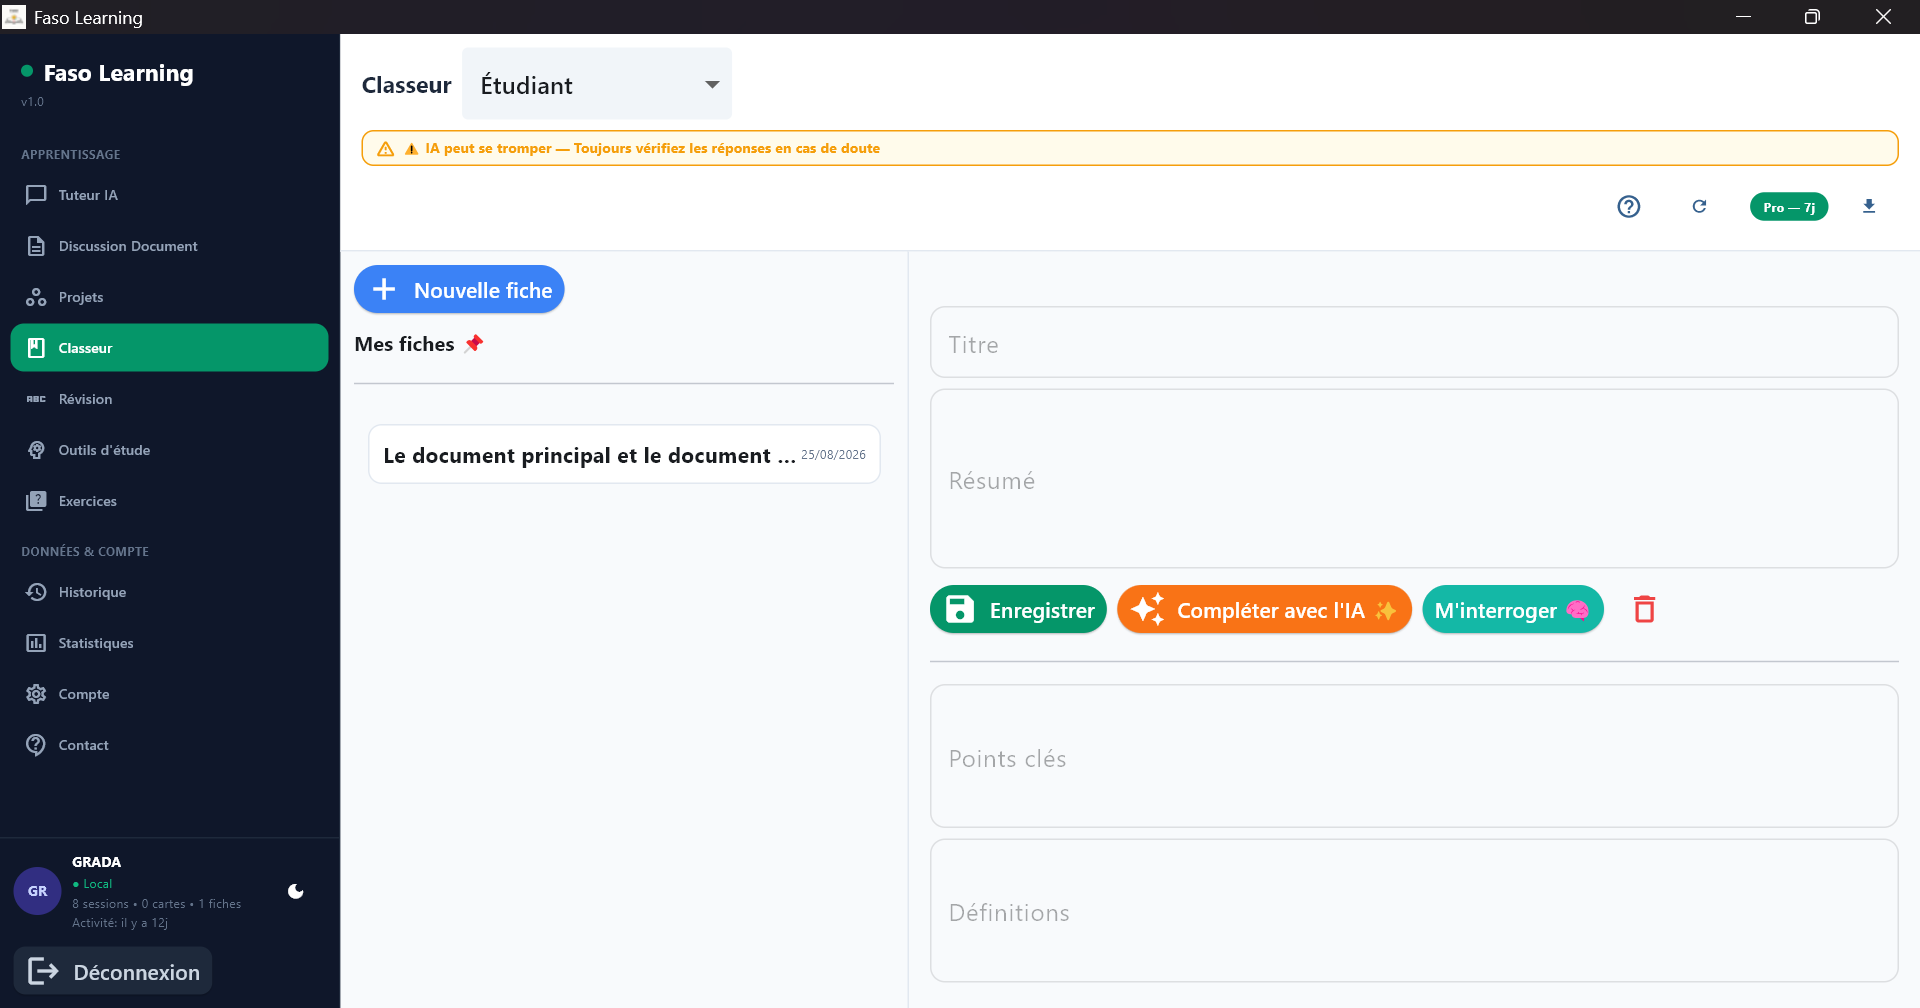View the Historique page
This screenshot has height=1008, width=1920.
(x=169, y=592)
